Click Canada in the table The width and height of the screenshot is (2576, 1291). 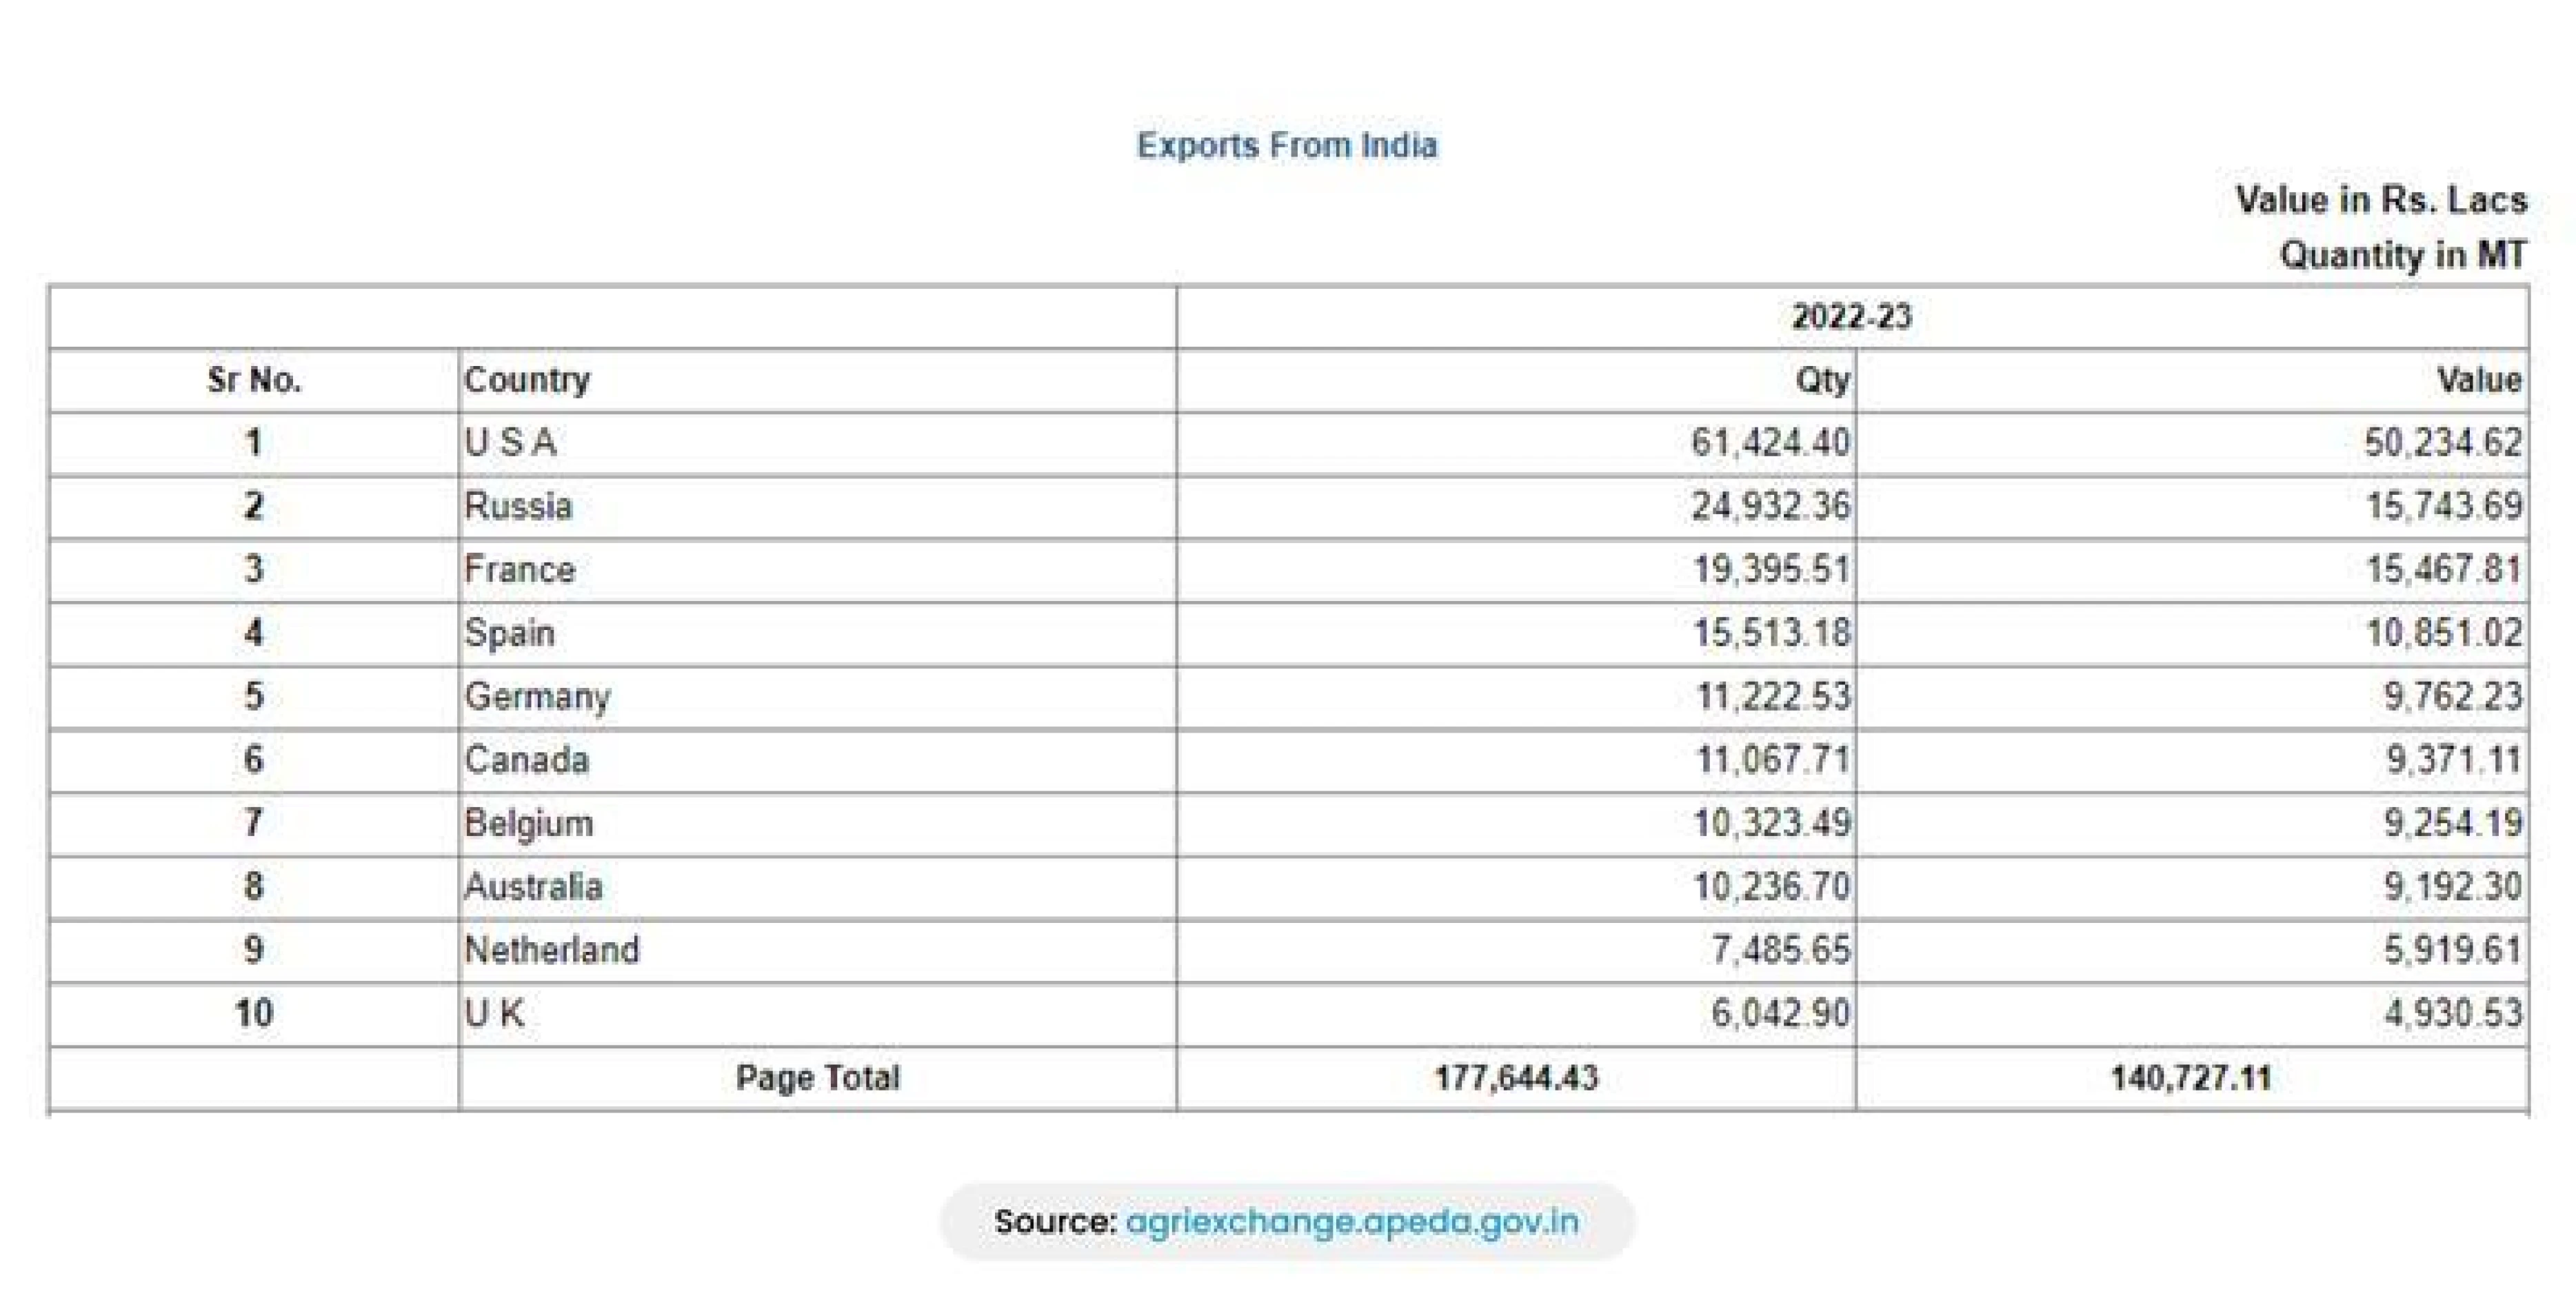click(x=526, y=760)
